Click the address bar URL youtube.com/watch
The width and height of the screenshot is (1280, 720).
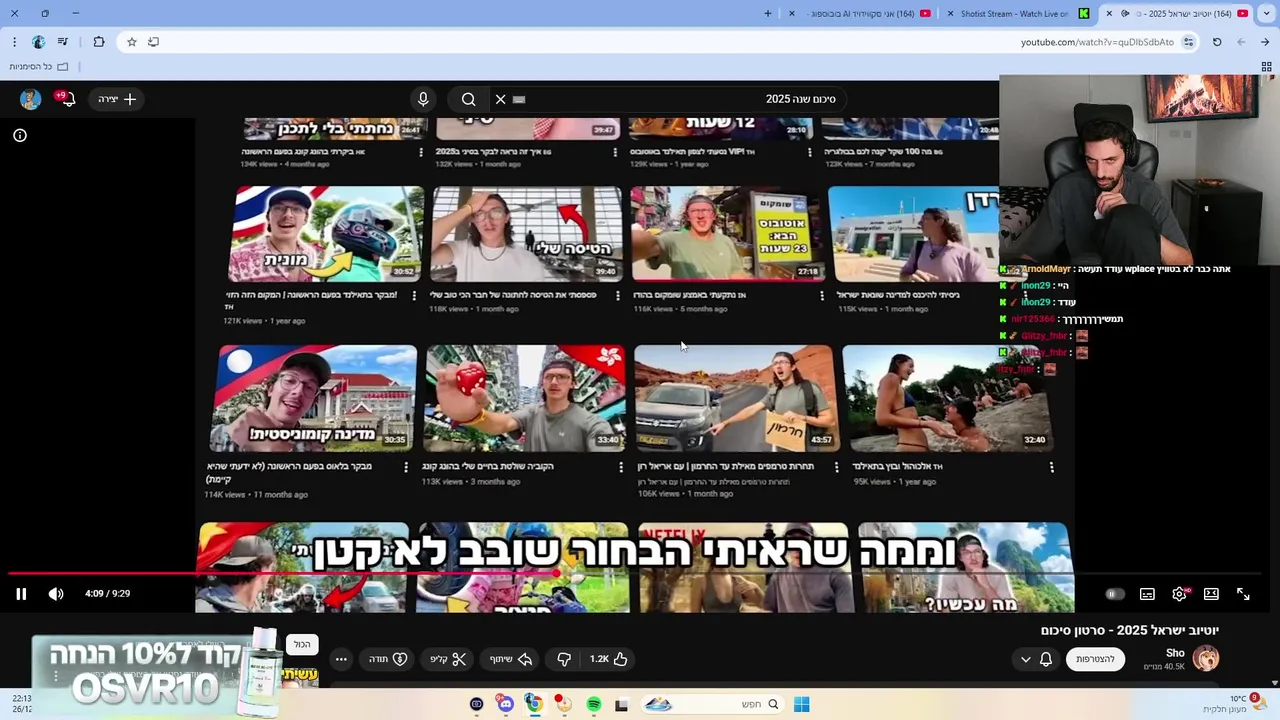click(x=1097, y=42)
